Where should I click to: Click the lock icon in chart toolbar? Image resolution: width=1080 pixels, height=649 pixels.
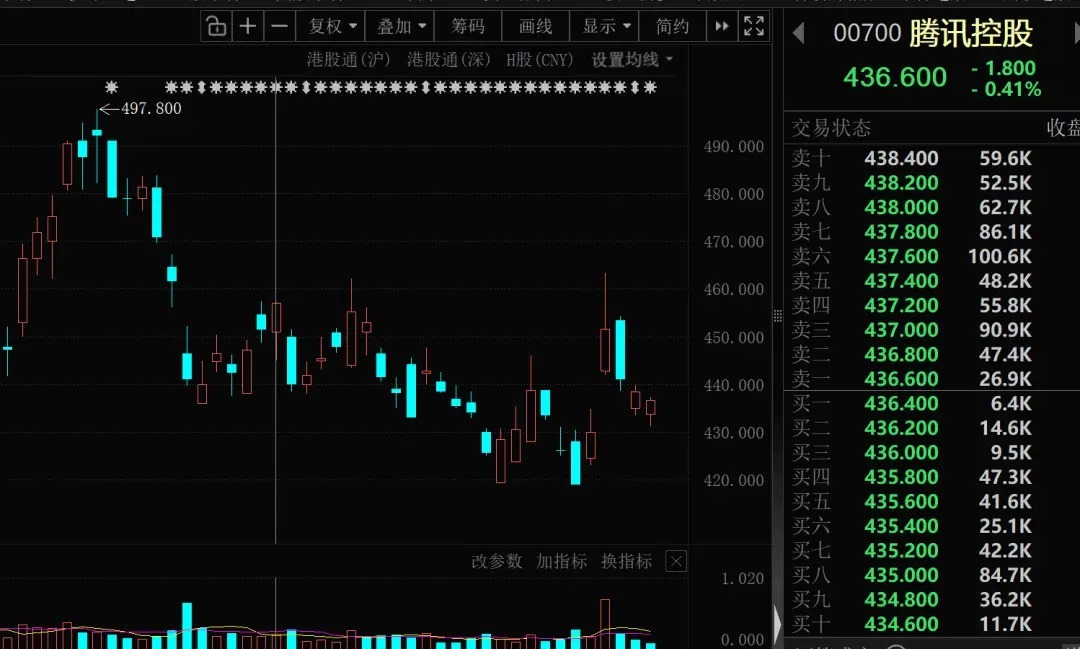pyautogui.click(x=216, y=26)
